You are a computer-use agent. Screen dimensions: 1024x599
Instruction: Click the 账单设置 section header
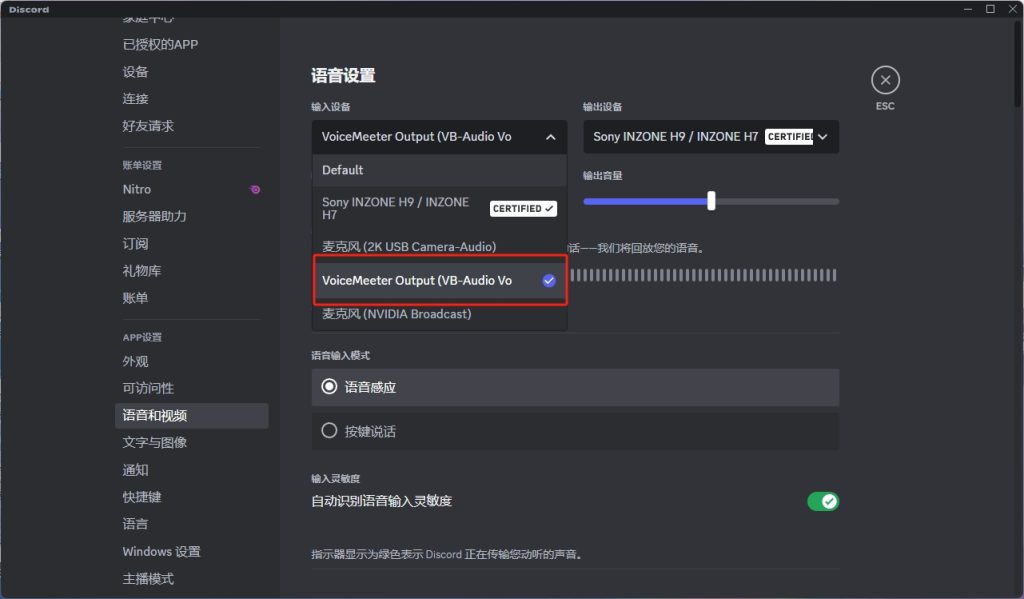tap(142, 165)
